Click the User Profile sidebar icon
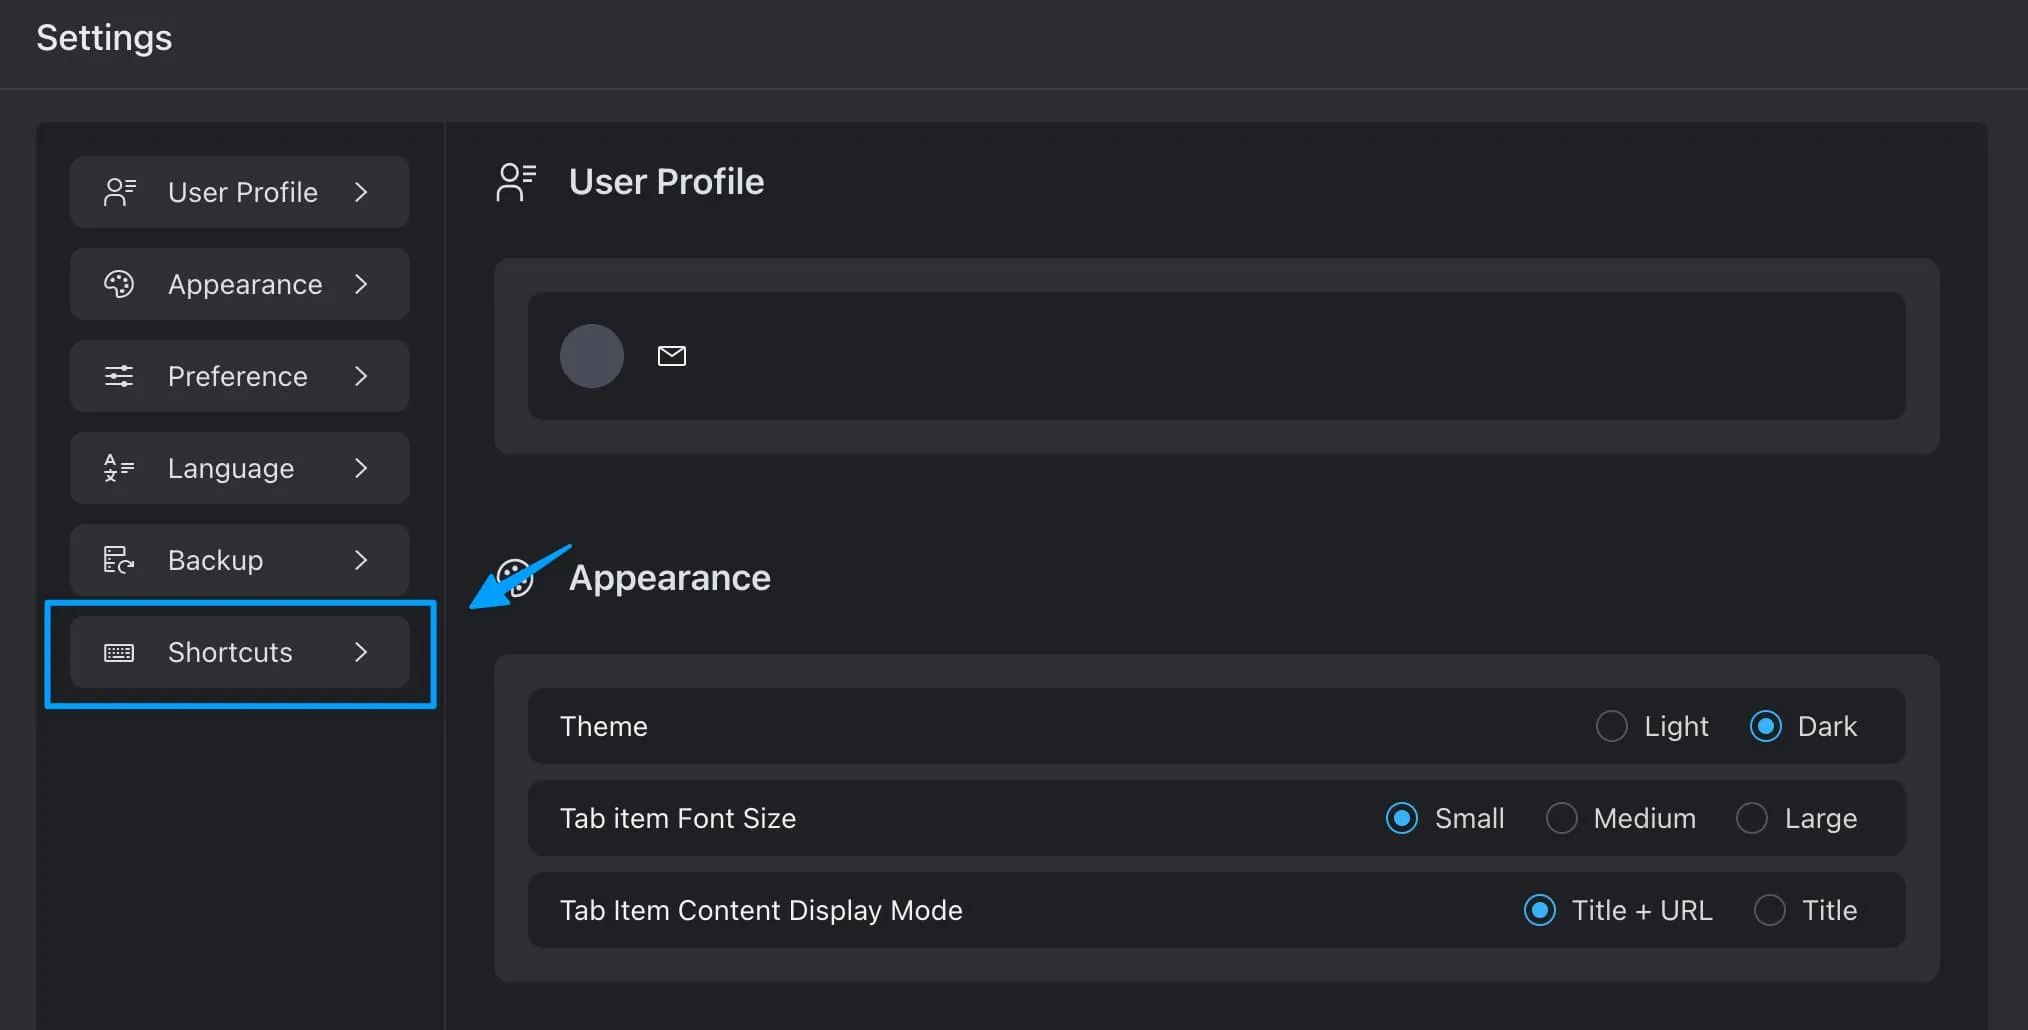Screen dimensions: 2028x1030 coord(120,192)
